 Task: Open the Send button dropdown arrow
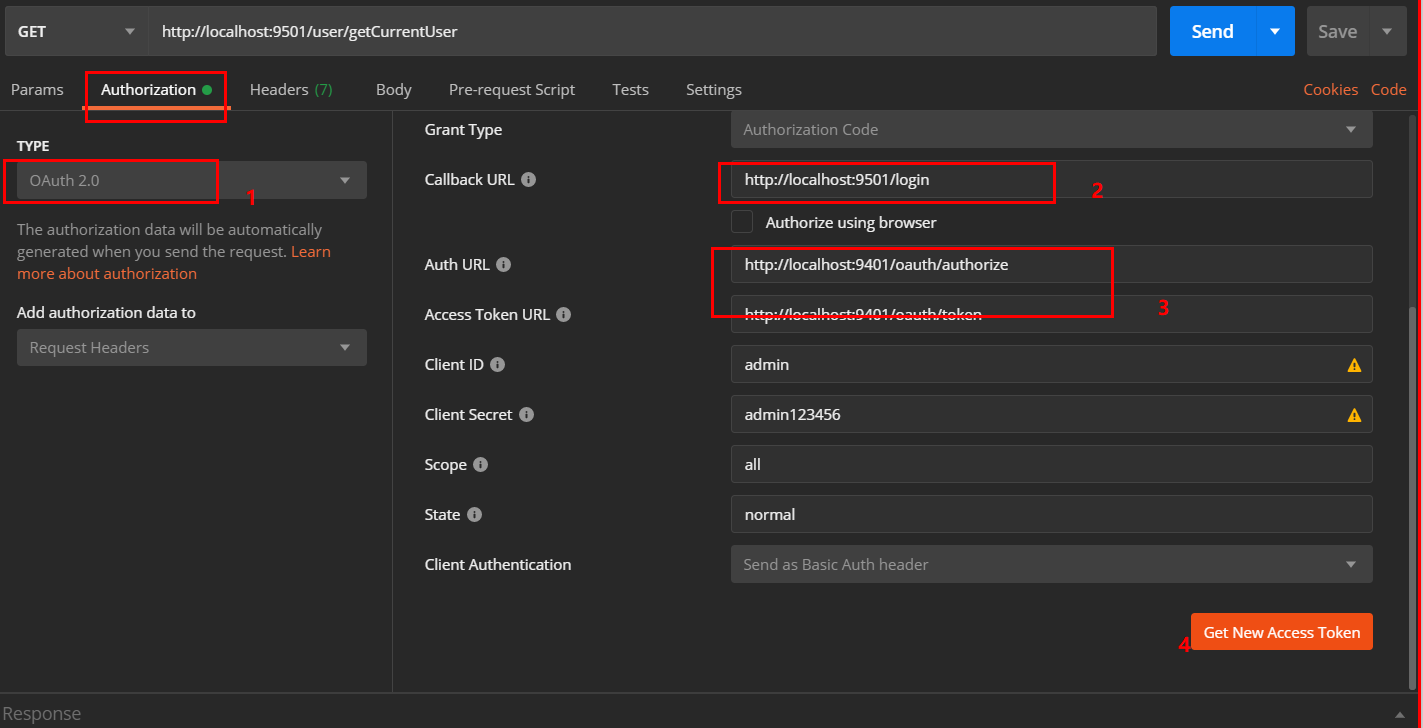click(1275, 32)
